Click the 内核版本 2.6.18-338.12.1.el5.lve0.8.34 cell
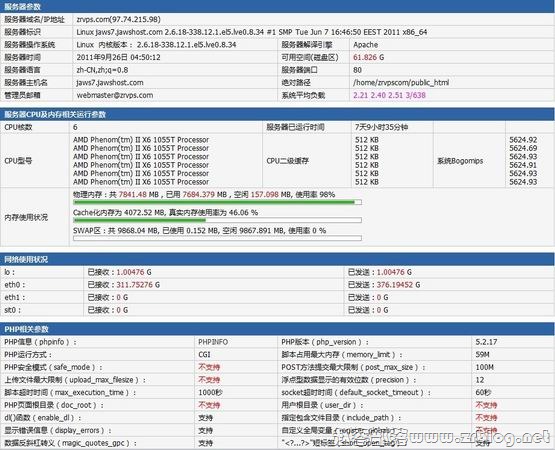The width and height of the screenshot is (555, 450). tap(156, 45)
